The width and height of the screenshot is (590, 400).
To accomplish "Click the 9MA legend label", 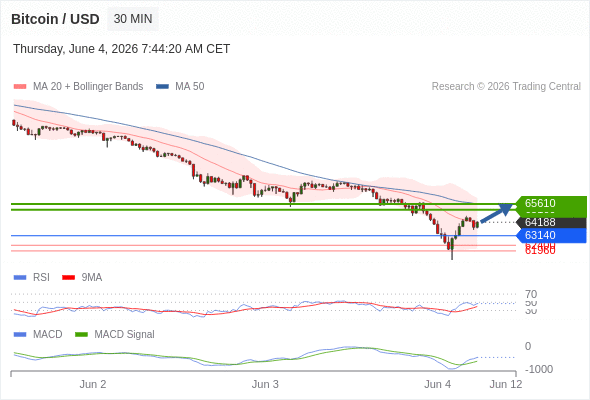I will point(92,278).
